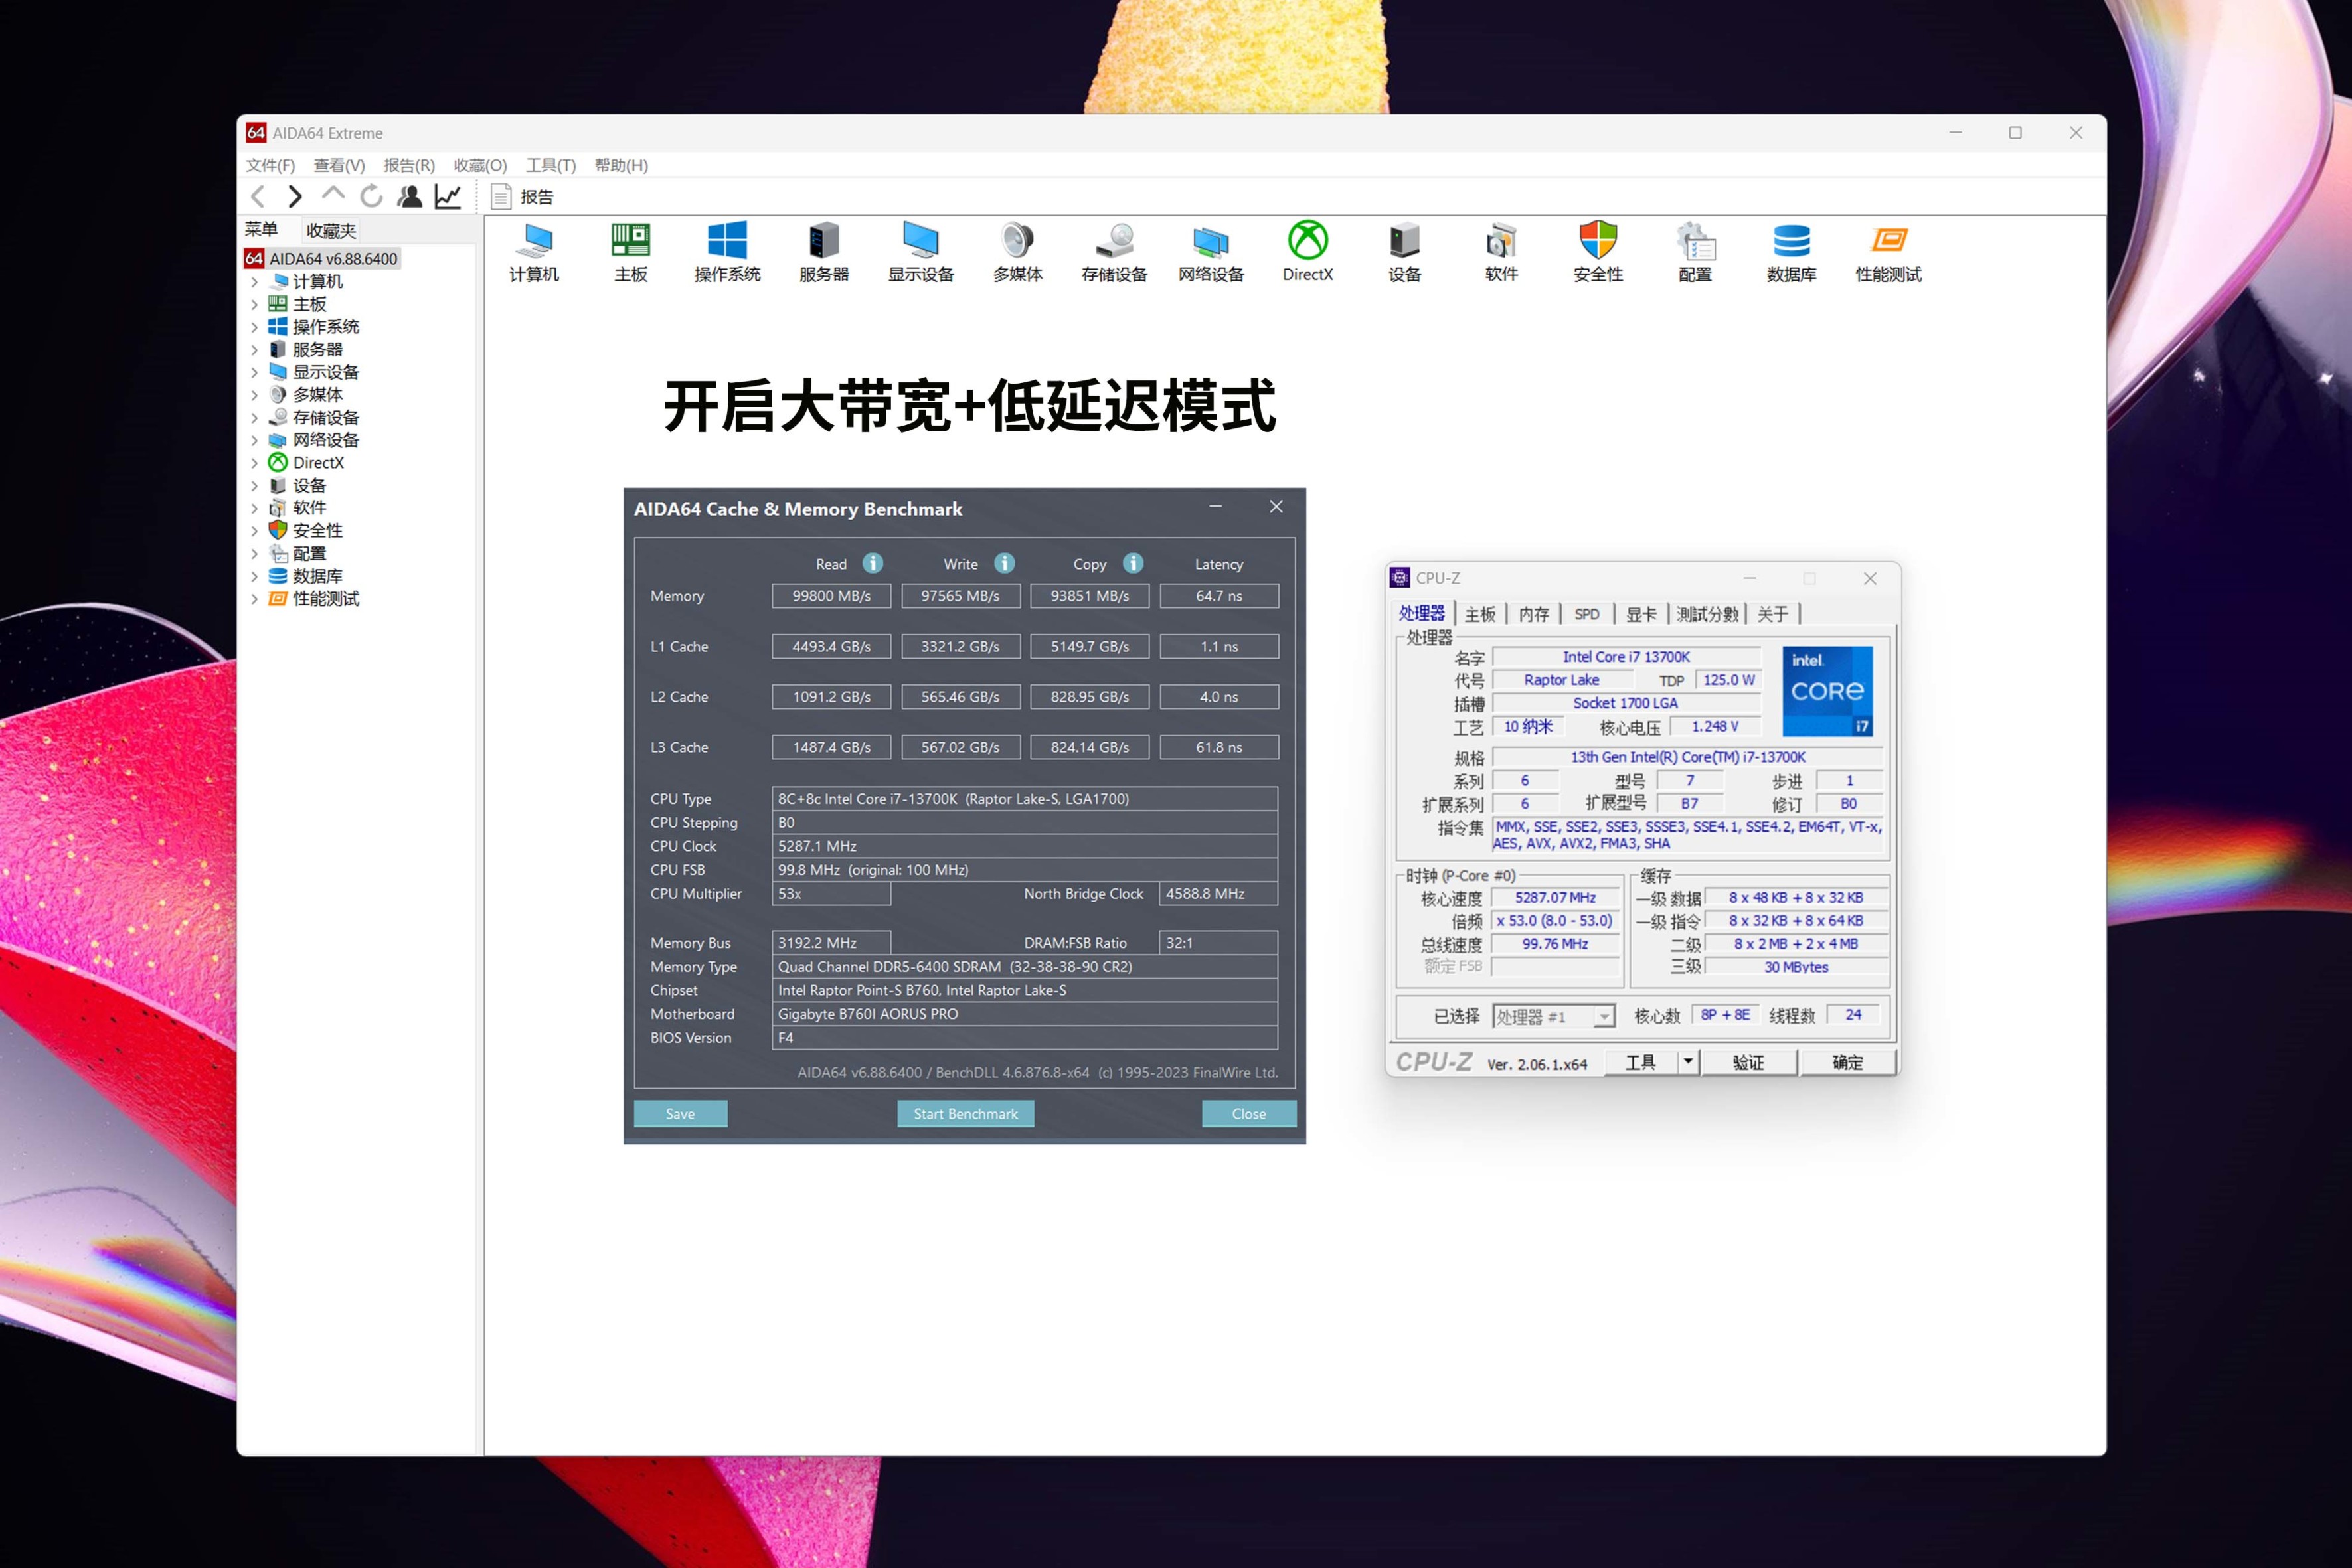Select the 显示设备 tree item
The height and width of the screenshot is (1568, 2352).
325,372
